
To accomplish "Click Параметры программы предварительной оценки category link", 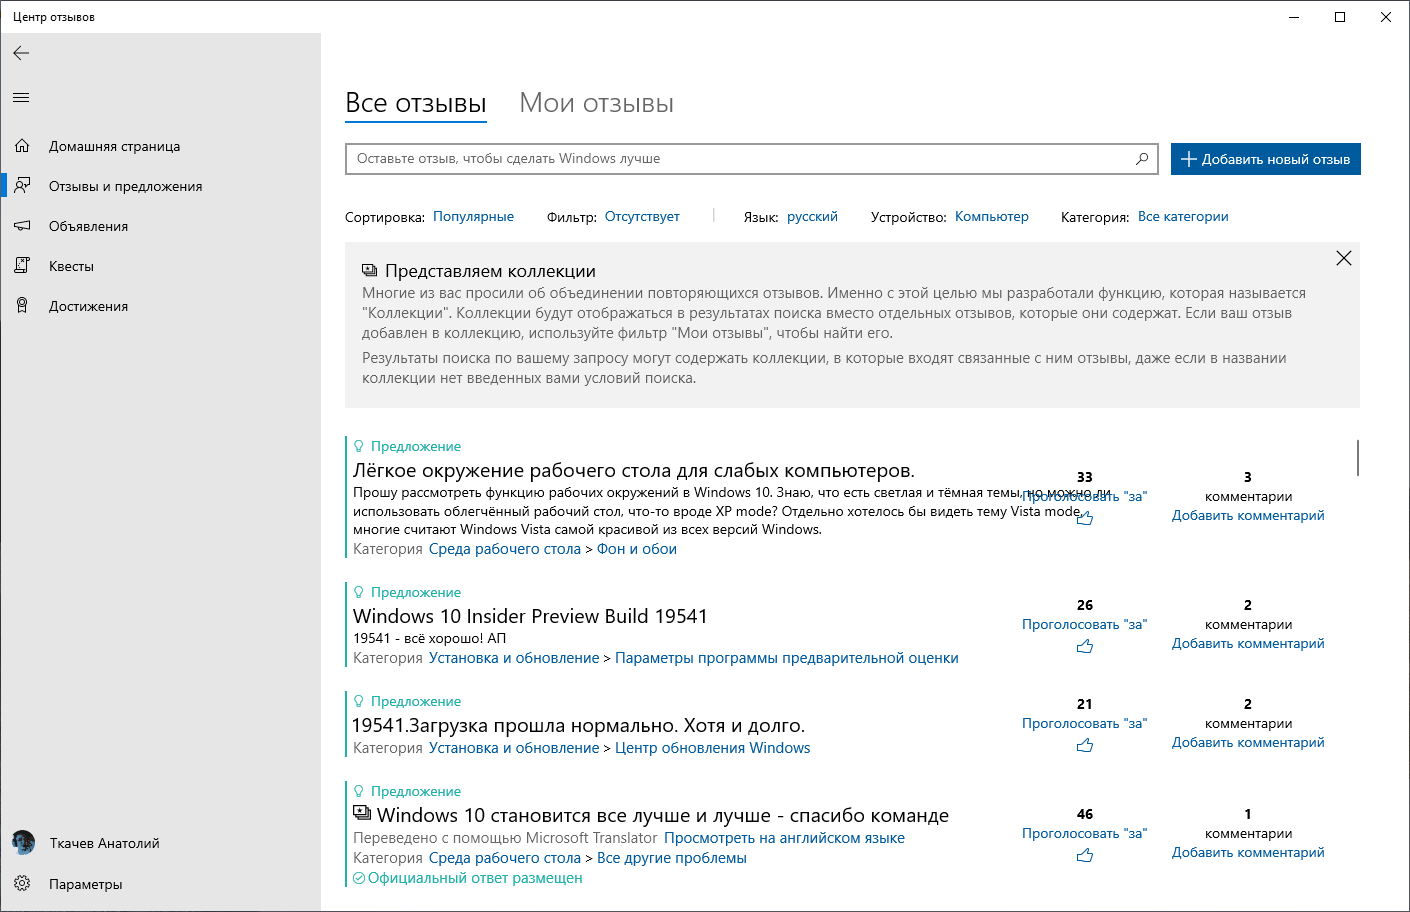I will [787, 658].
